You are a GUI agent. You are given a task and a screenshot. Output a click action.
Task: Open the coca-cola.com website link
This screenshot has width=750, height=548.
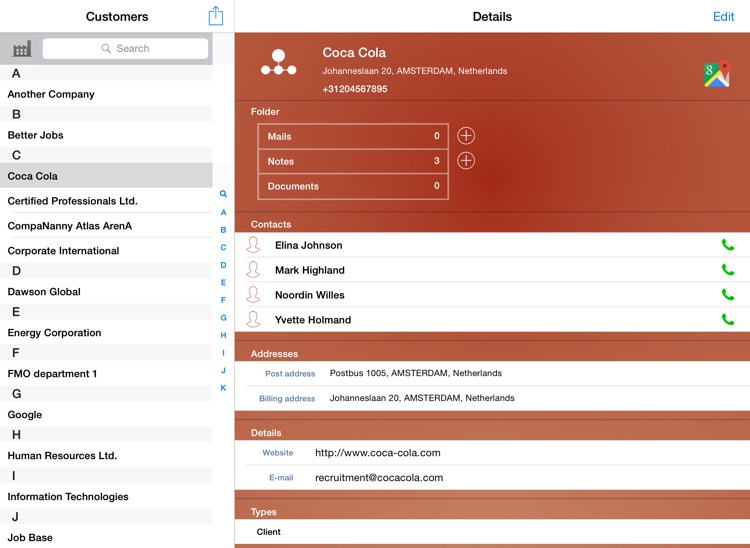[377, 453]
